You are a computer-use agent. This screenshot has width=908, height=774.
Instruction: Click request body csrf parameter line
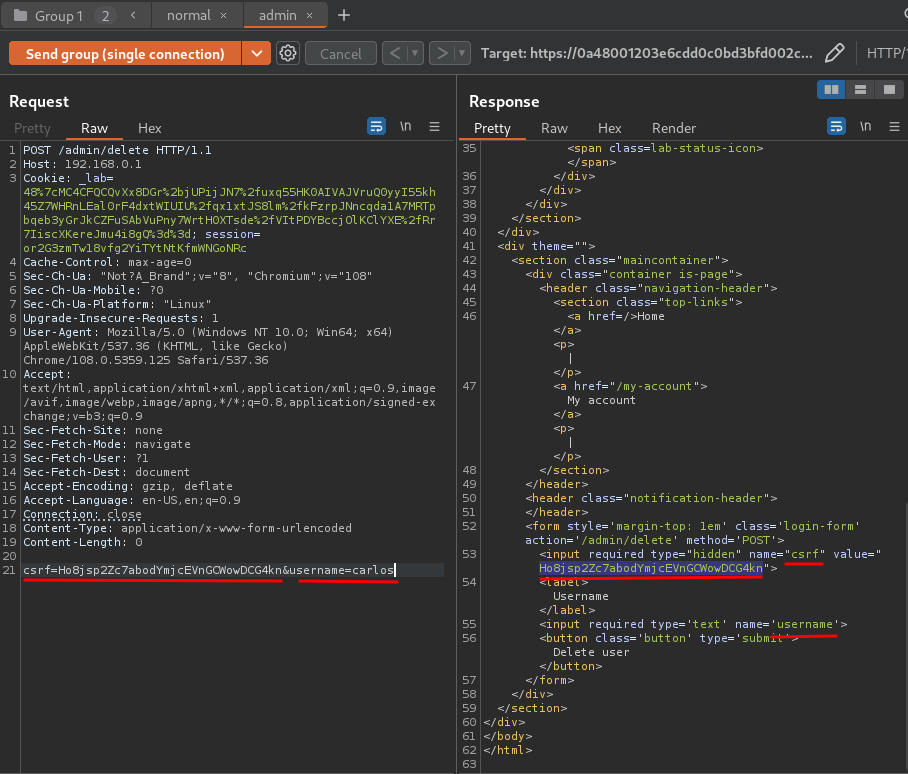point(208,570)
